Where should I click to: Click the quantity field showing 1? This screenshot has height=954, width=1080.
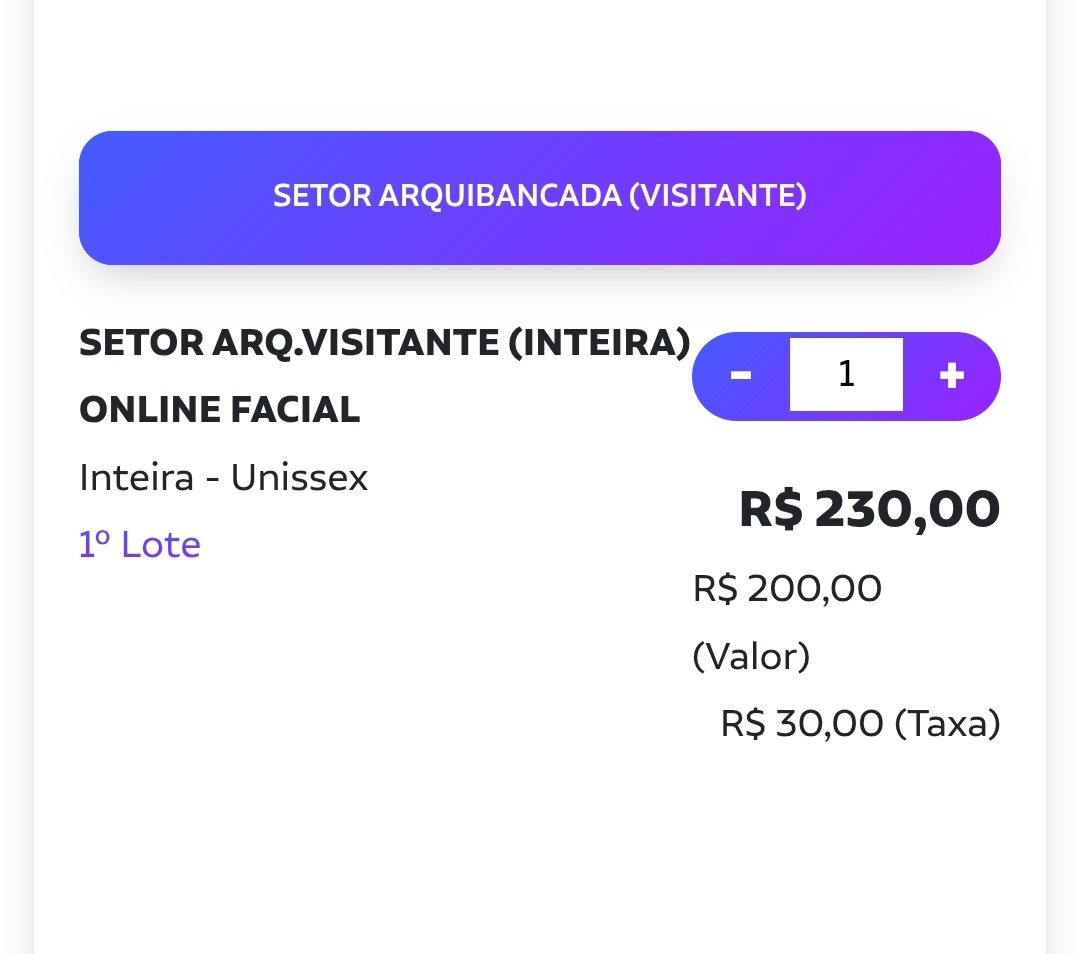coord(846,375)
